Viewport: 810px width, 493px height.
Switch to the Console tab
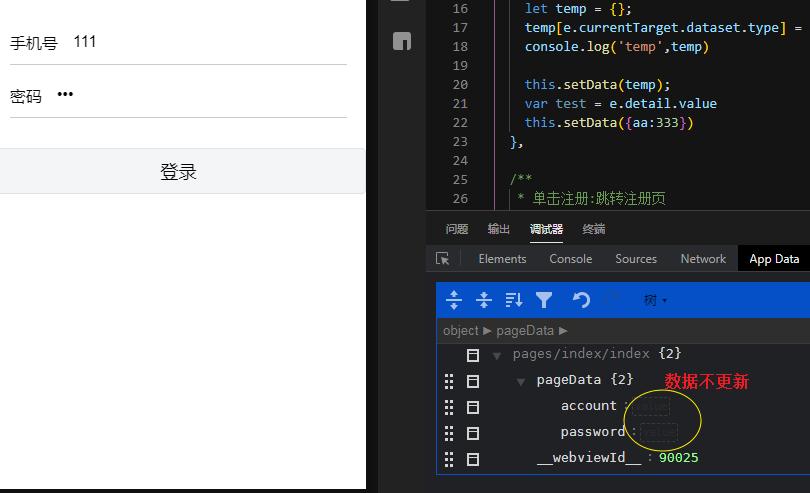pos(570,259)
